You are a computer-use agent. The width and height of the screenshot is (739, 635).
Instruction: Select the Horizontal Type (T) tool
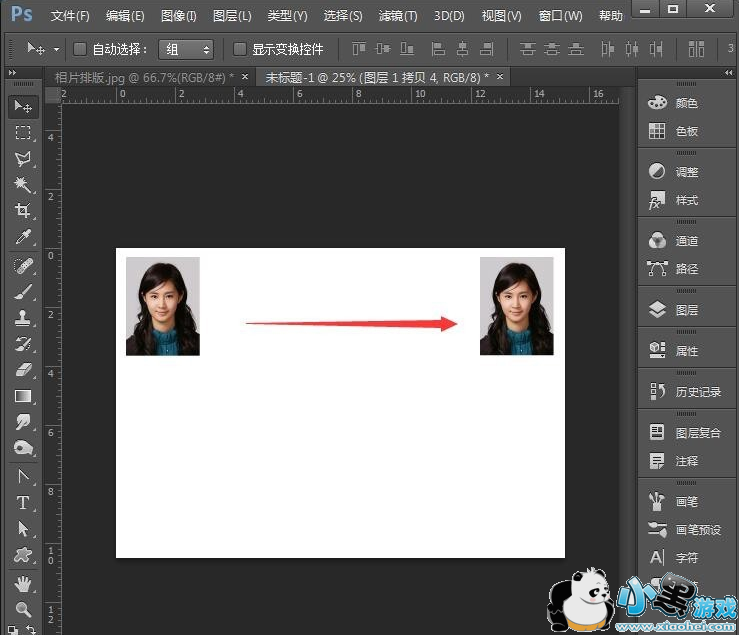pyautogui.click(x=23, y=502)
